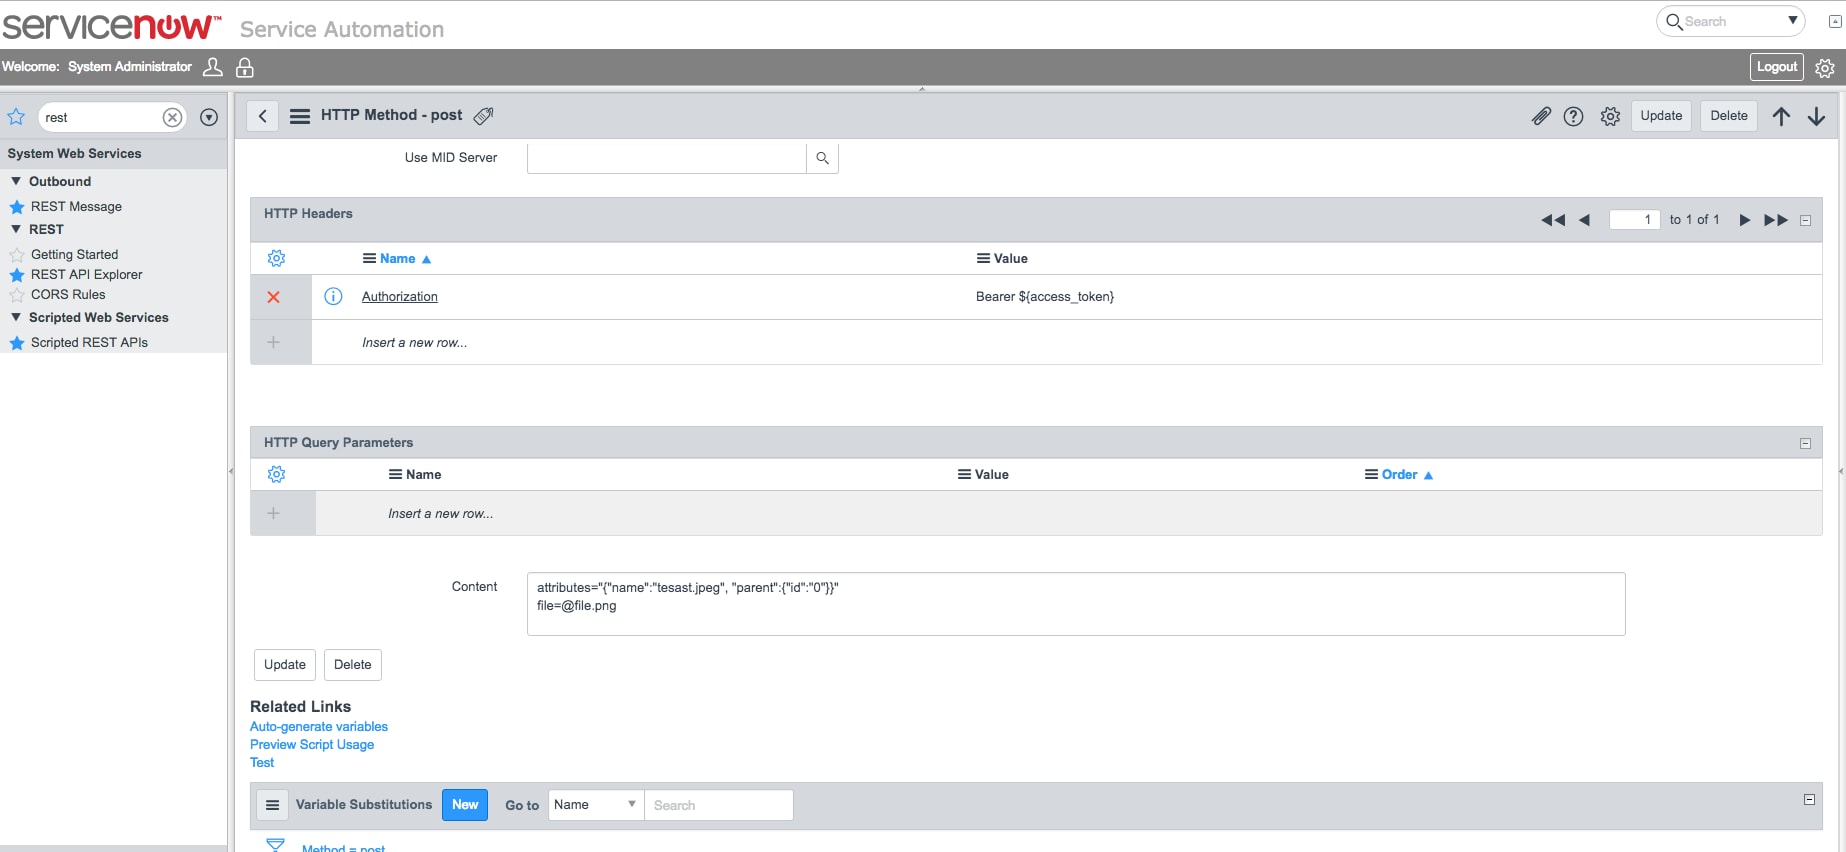1846x852 pixels.
Task: Collapse the Scripted Web Services section
Action: tap(16, 317)
